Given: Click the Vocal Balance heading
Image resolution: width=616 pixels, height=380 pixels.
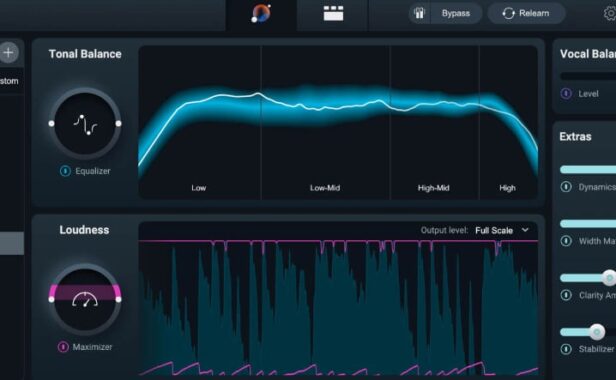Looking at the screenshot, I should [588, 54].
